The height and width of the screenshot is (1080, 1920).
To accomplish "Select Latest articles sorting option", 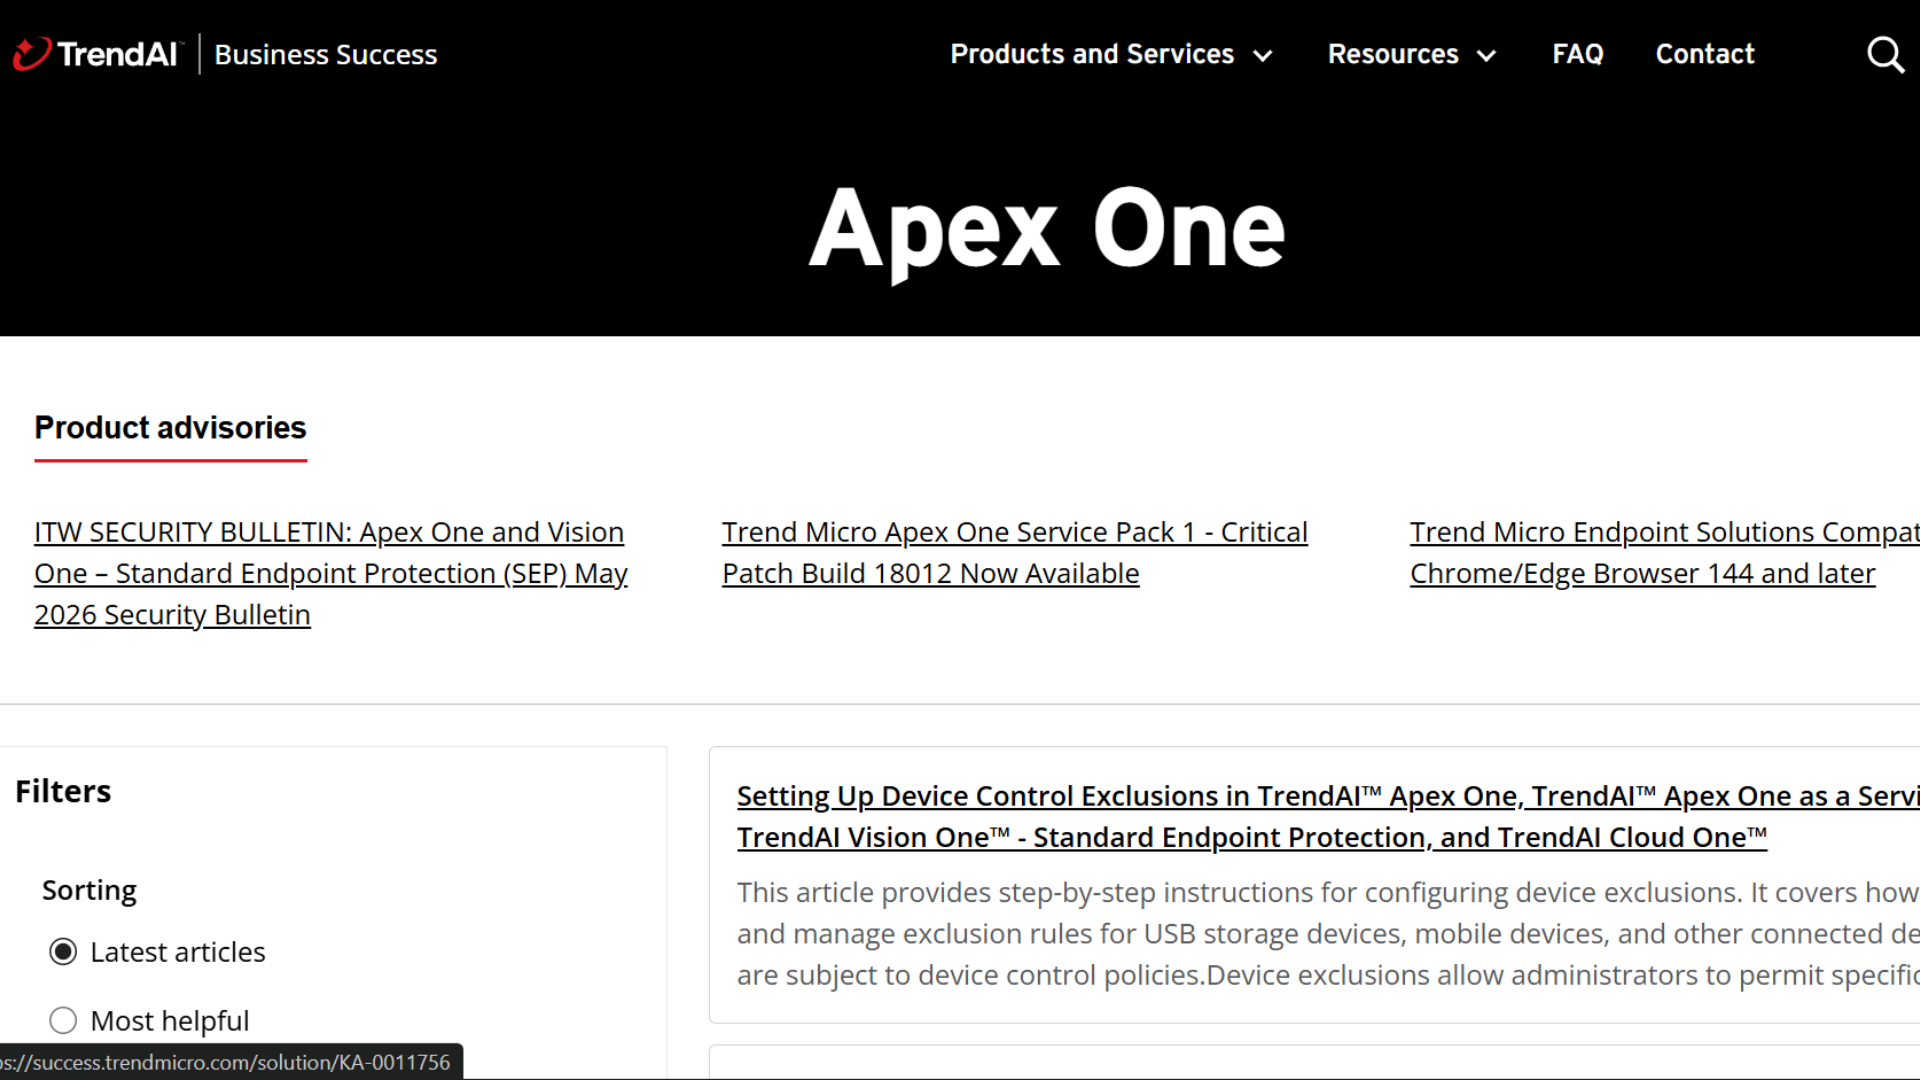I will click(x=158, y=952).
